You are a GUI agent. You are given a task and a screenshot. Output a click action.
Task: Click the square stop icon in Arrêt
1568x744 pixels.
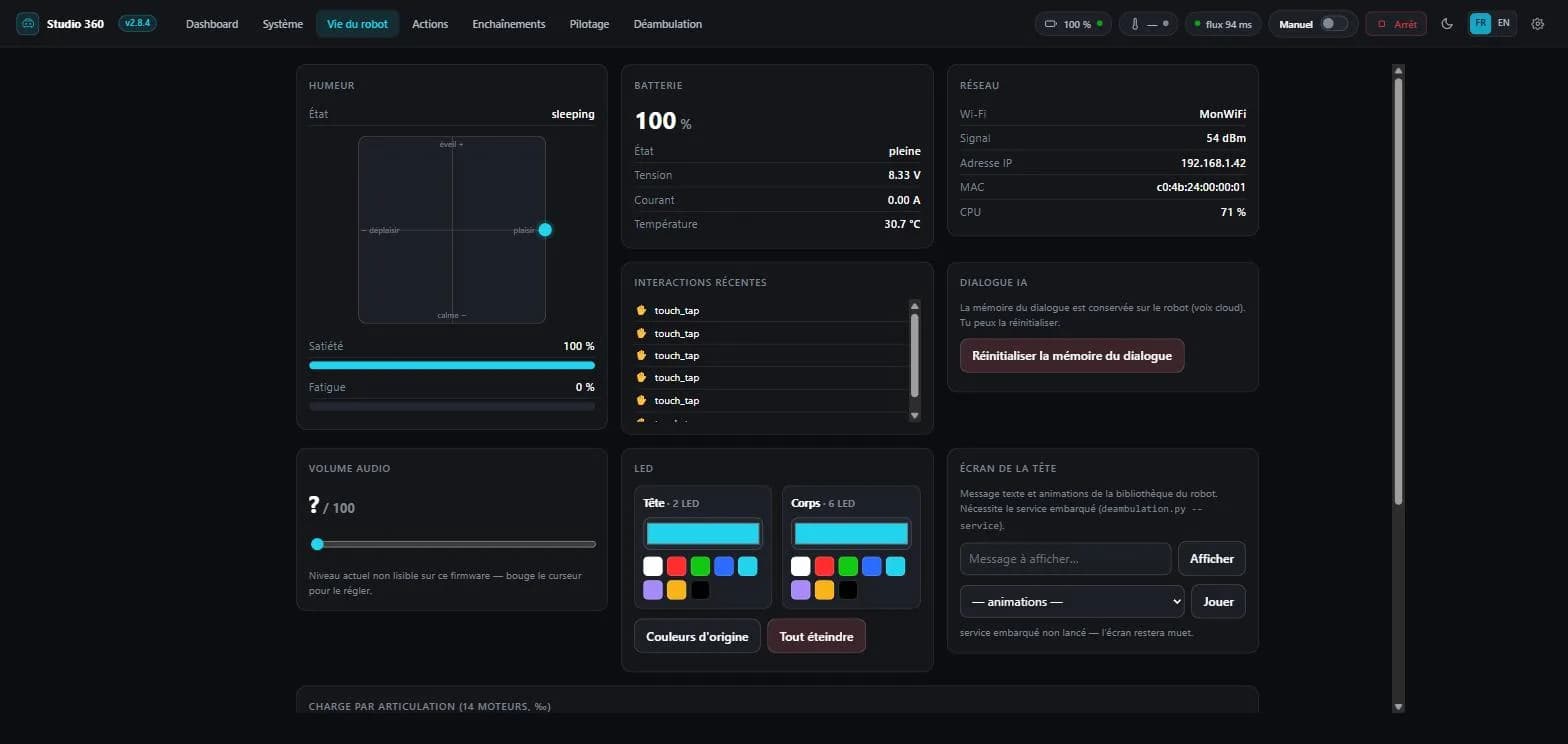pyautogui.click(x=1382, y=24)
